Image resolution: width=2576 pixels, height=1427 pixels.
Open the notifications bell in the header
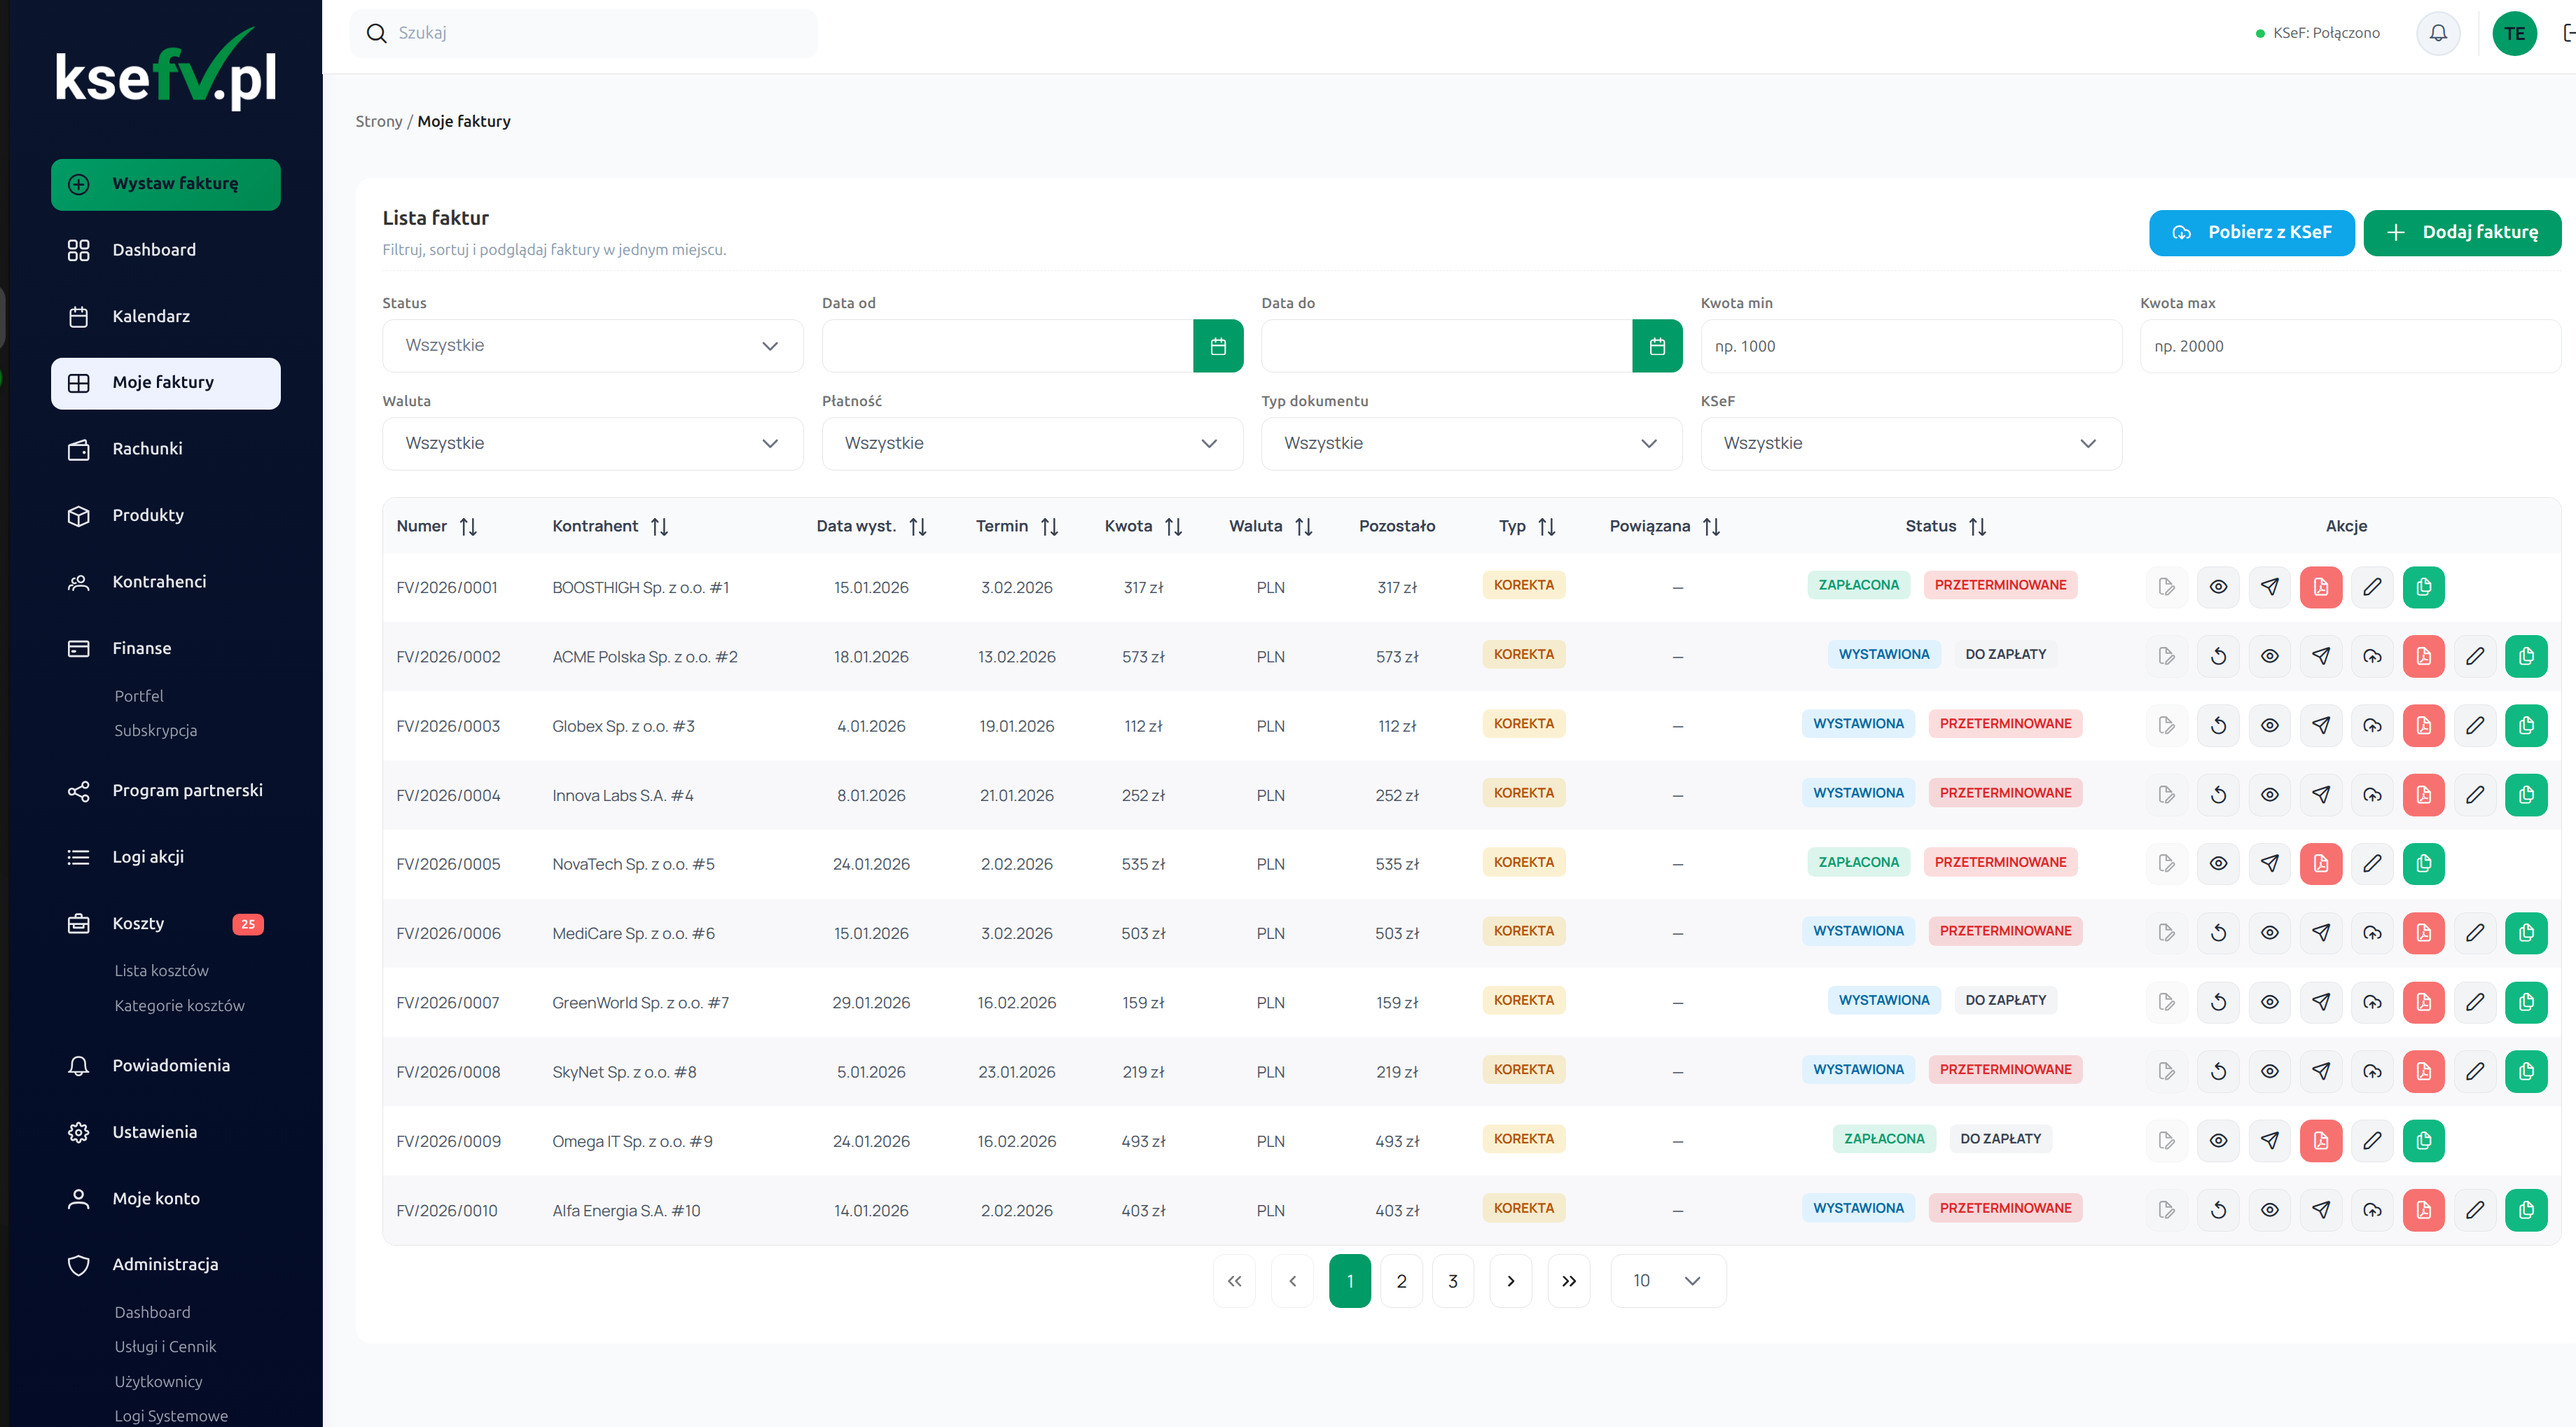2438,33
